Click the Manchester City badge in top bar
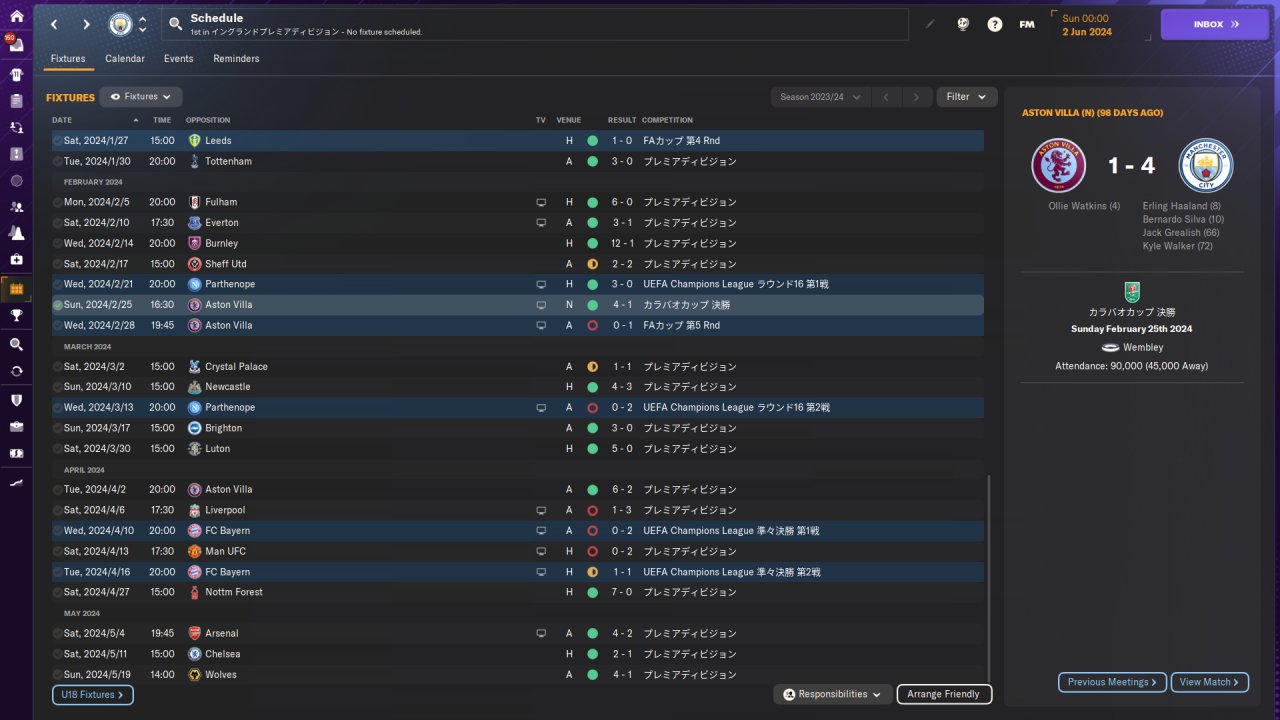1280x720 pixels. [x=120, y=24]
